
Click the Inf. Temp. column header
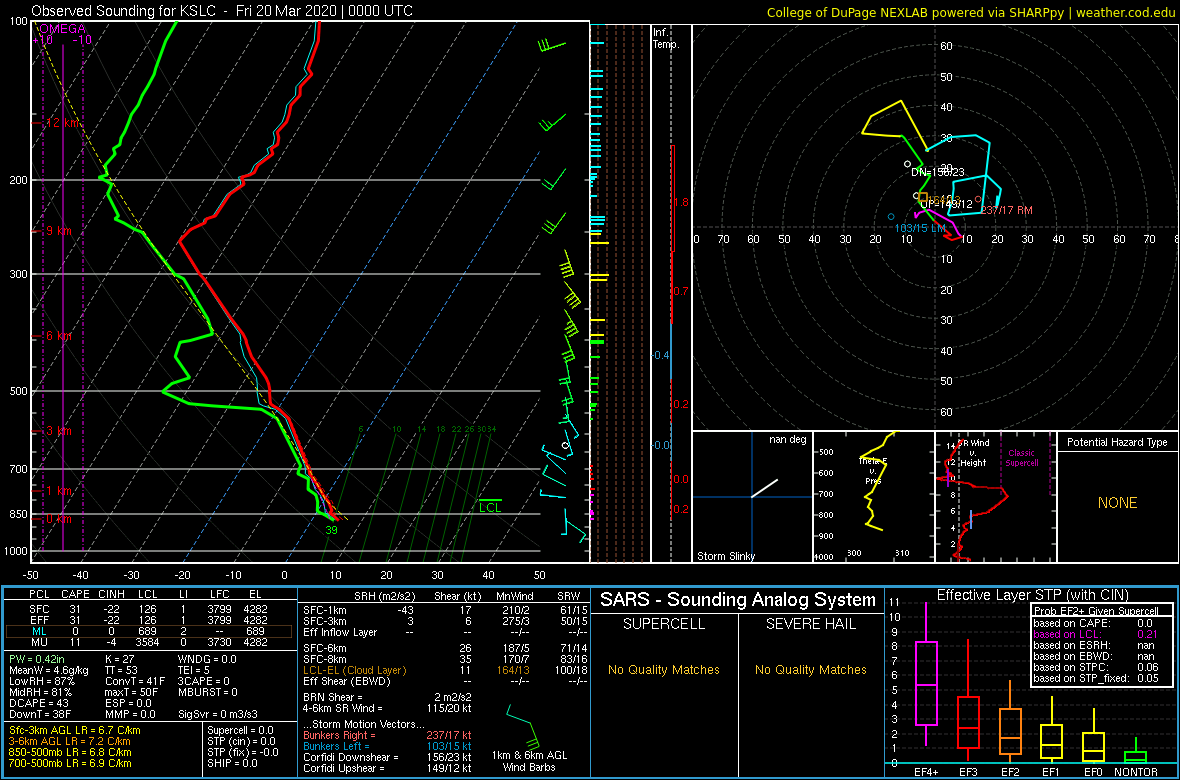click(x=666, y=39)
